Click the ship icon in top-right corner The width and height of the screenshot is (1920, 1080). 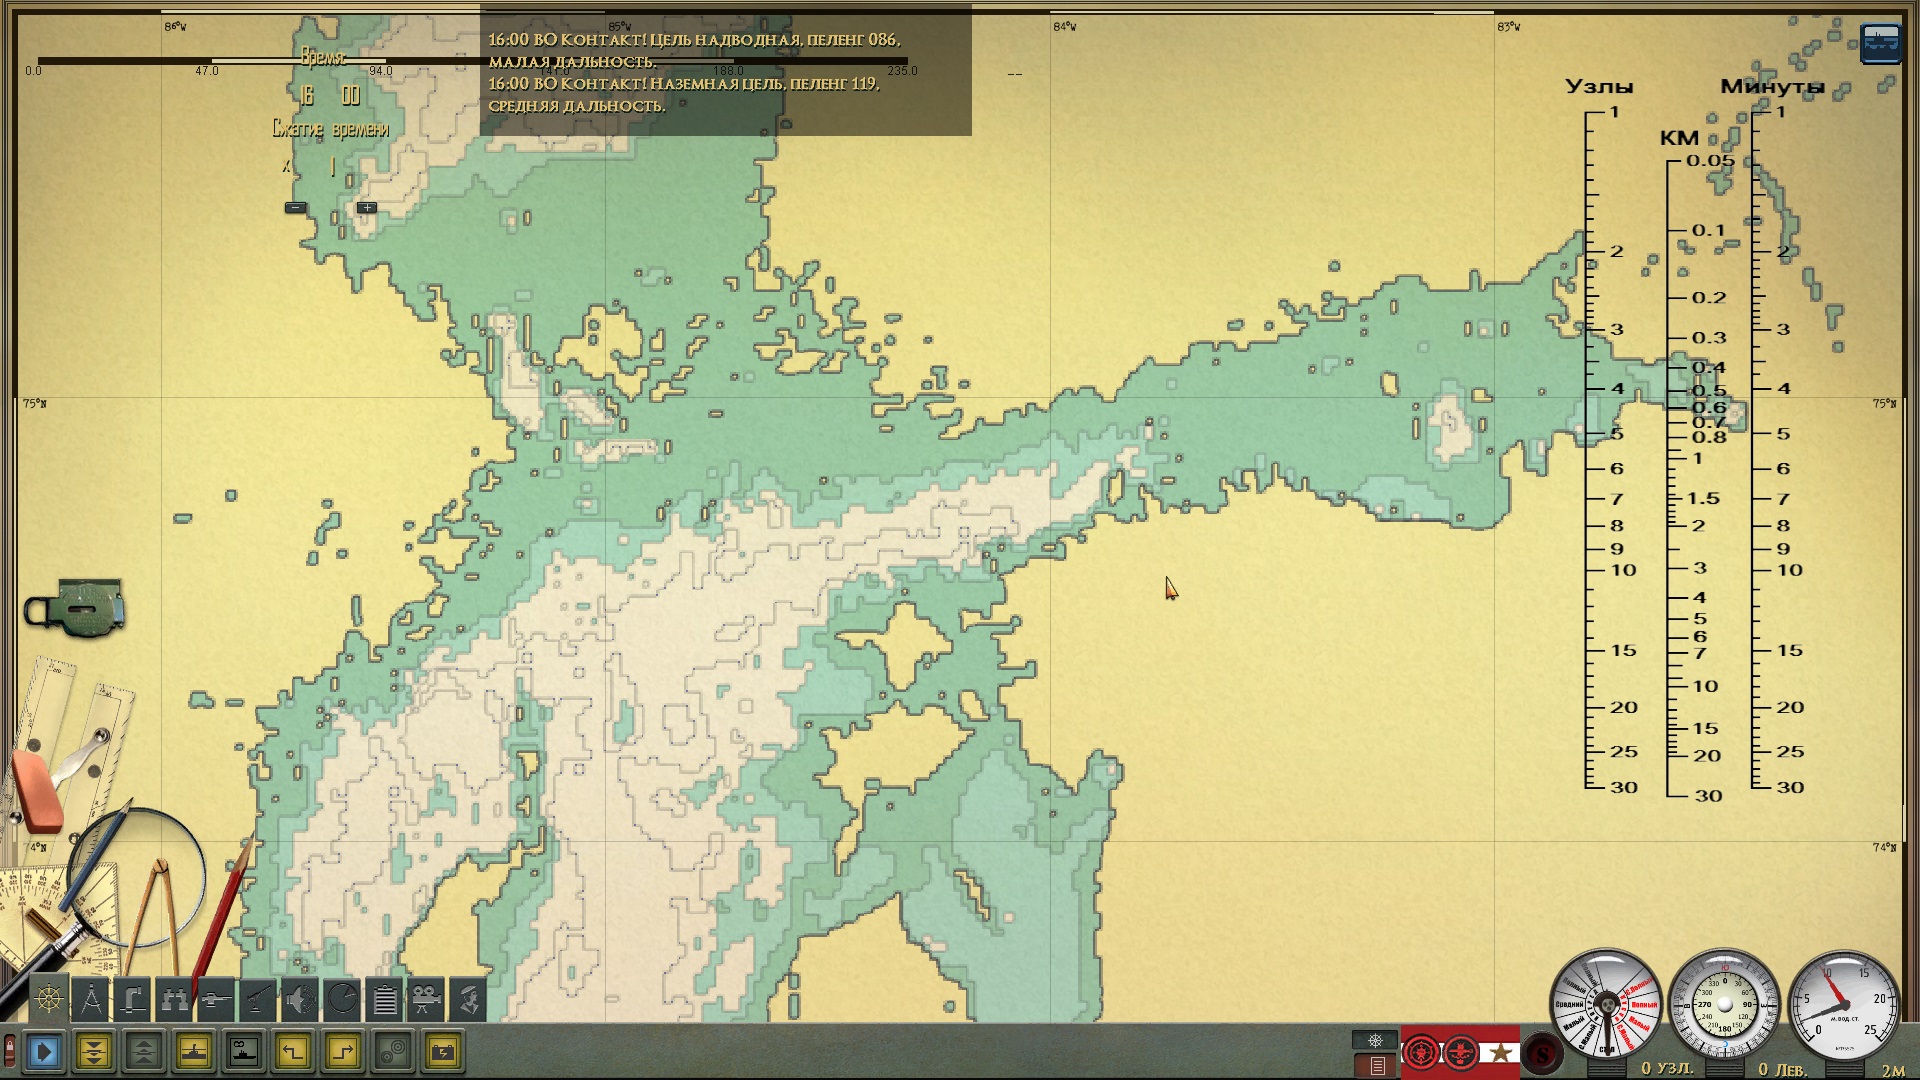[x=1880, y=45]
